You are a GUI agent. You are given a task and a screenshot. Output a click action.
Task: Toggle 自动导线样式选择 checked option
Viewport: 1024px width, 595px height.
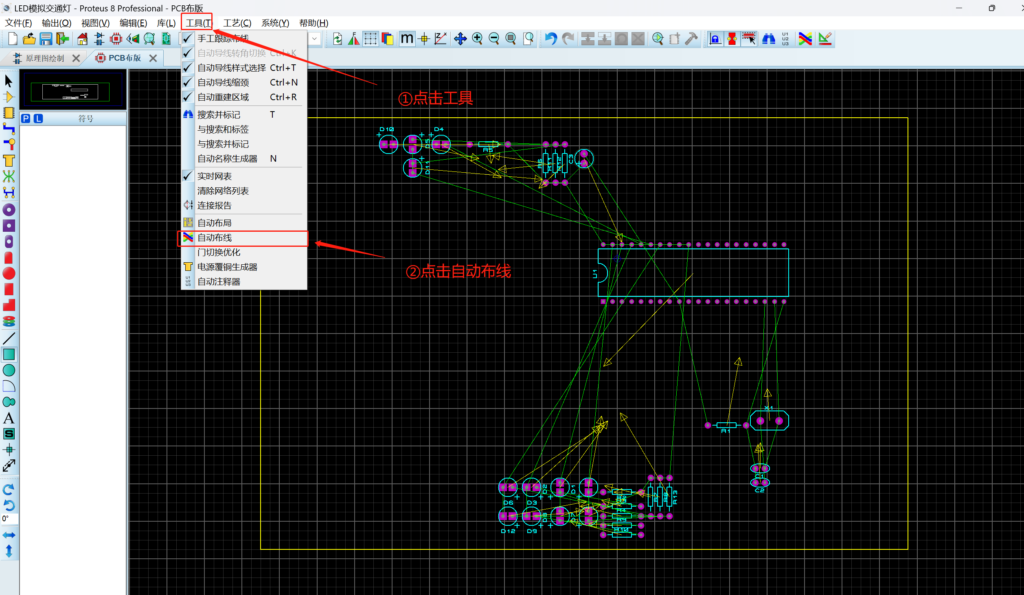pos(231,68)
